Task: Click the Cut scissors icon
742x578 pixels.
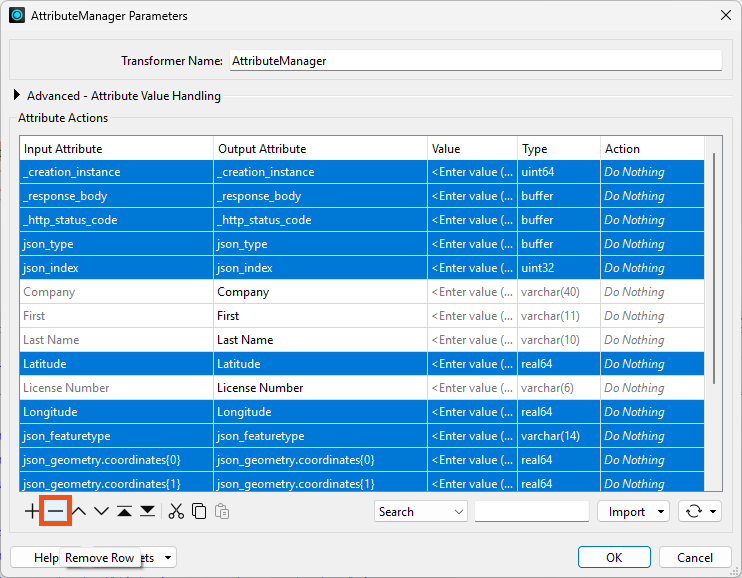Action: pyautogui.click(x=176, y=511)
